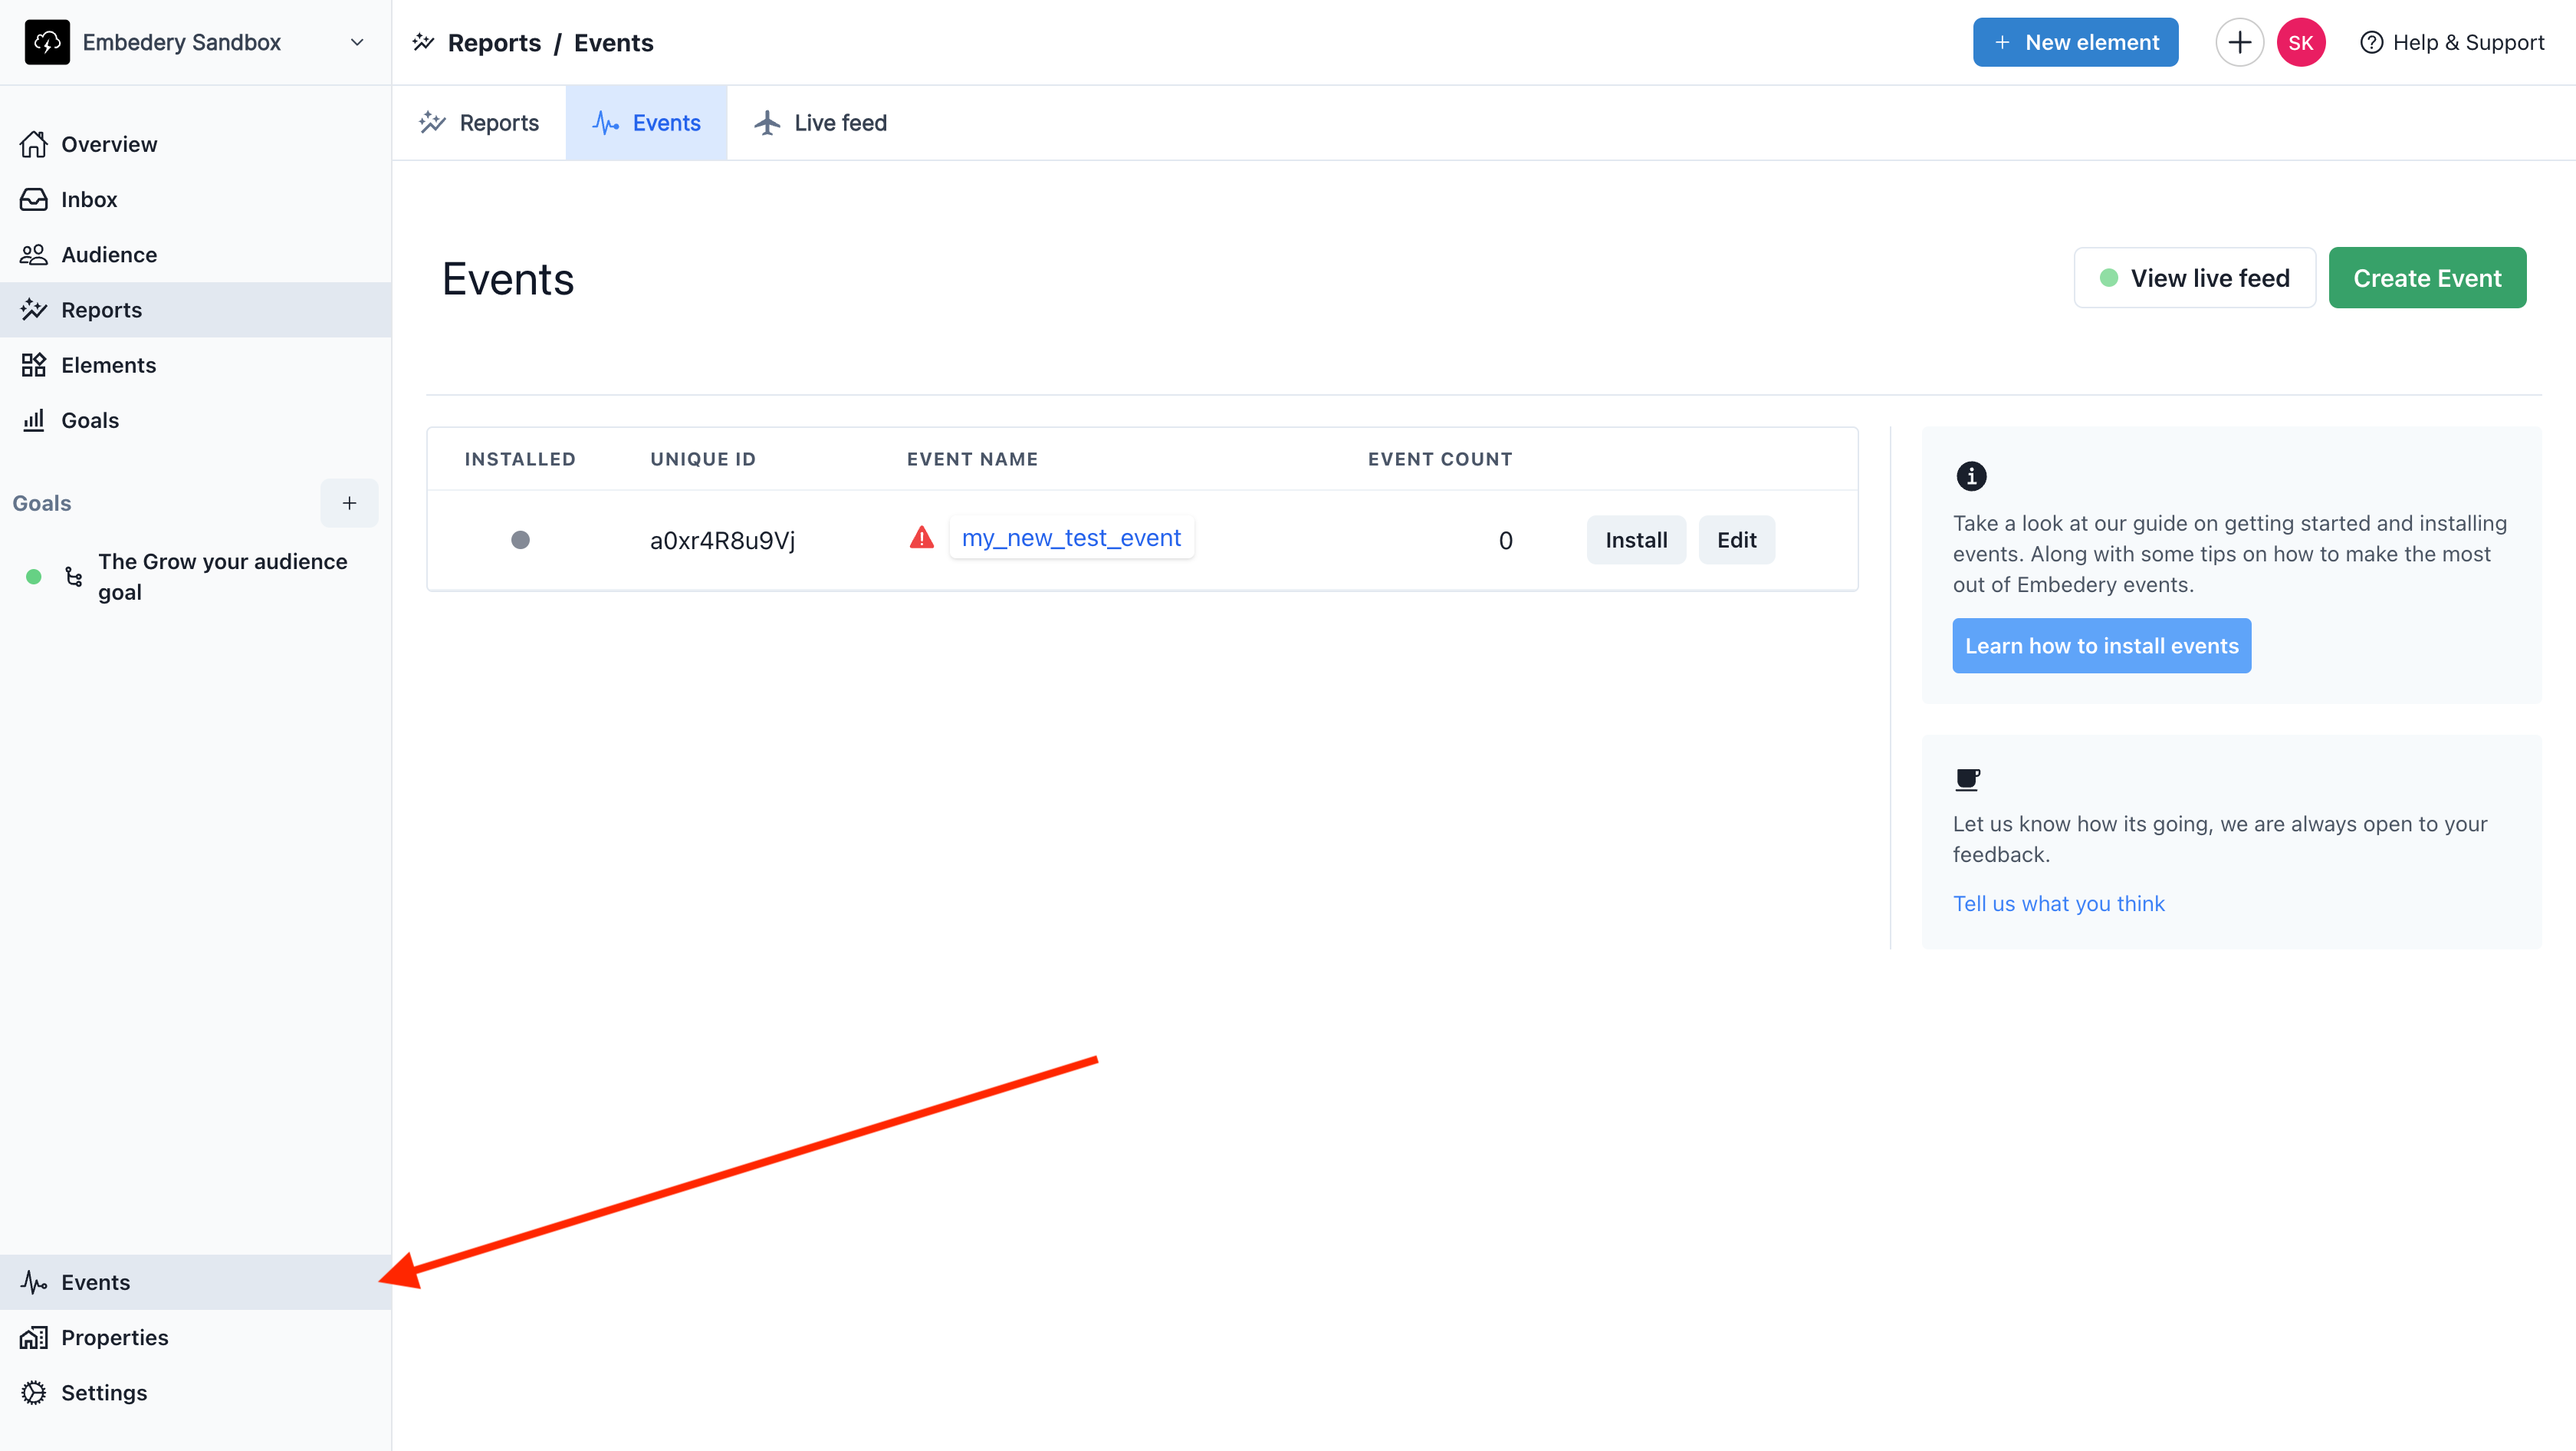Open Settings in the sidebar

coord(195,1392)
